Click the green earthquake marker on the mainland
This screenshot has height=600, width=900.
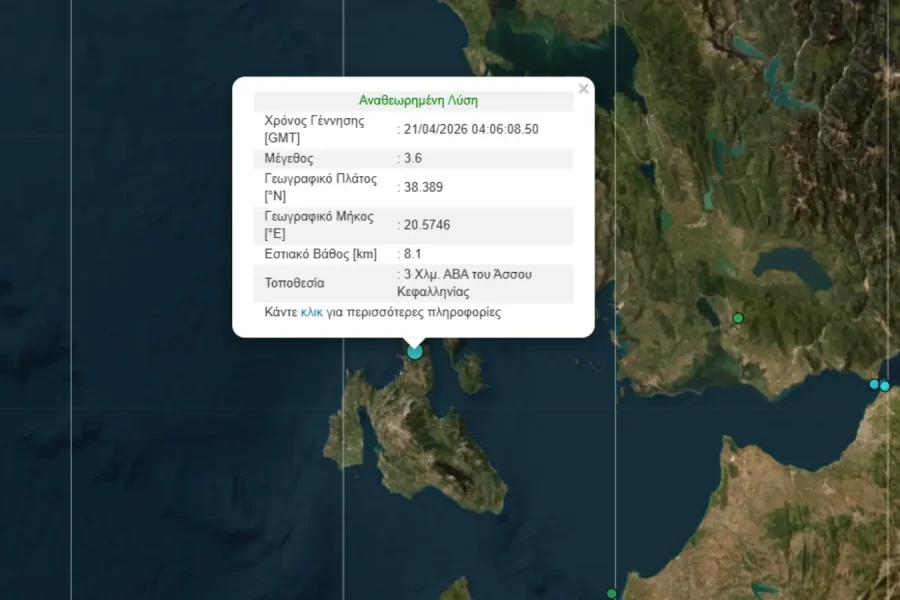tap(738, 318)
